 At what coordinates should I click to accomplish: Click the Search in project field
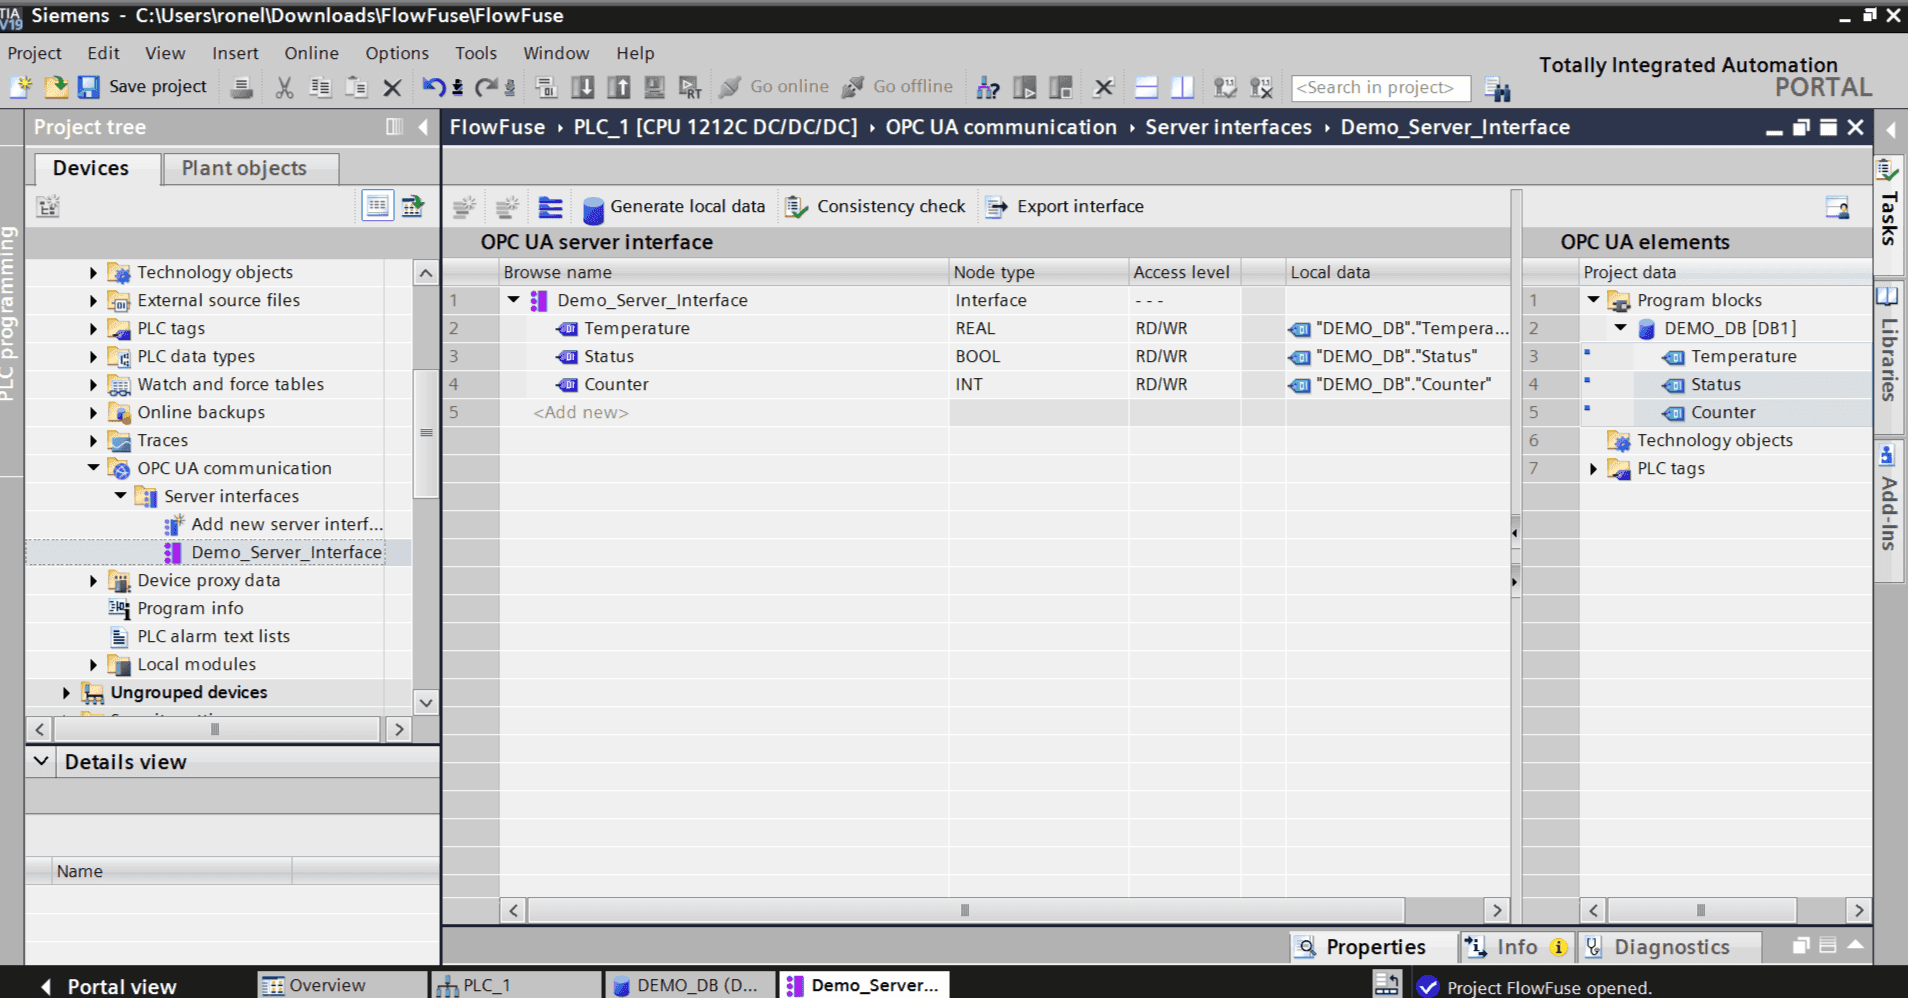tap(1380, 87)
